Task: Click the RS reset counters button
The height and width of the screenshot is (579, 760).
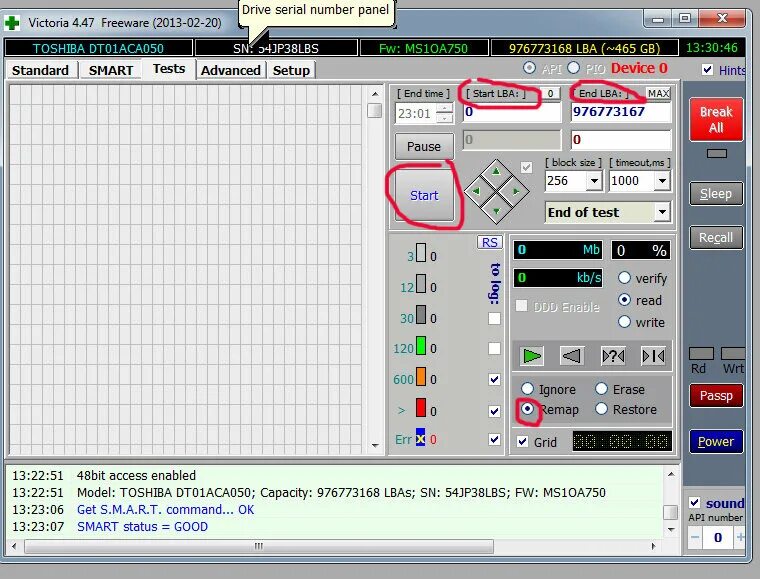Action: click(490, 242)
